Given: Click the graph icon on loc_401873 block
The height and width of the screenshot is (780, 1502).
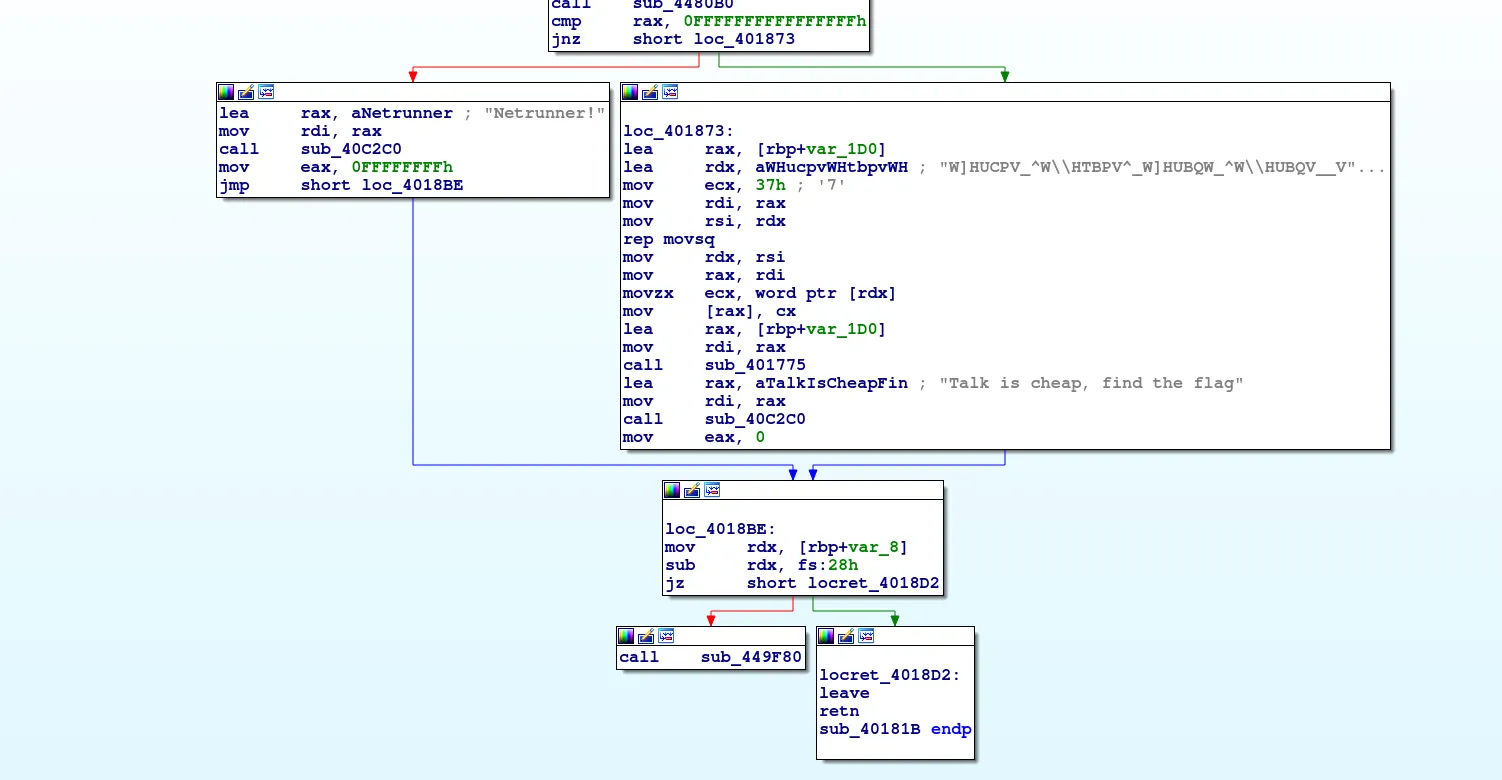Looking at the screenshot, I should [670, 92].
